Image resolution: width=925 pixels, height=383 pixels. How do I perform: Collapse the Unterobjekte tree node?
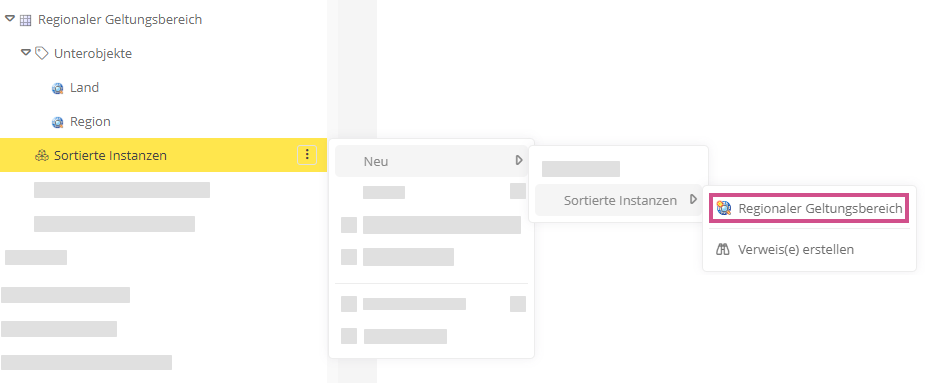click(25, 53)
